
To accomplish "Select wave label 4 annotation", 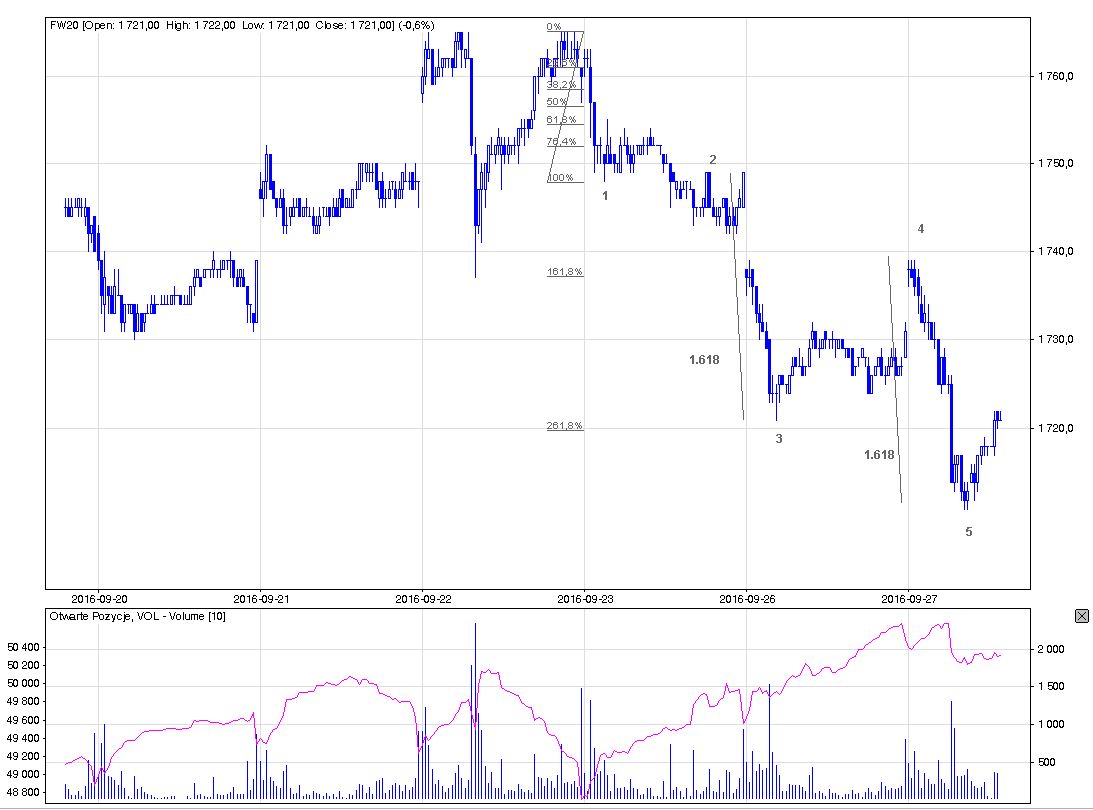I will 921,229.
